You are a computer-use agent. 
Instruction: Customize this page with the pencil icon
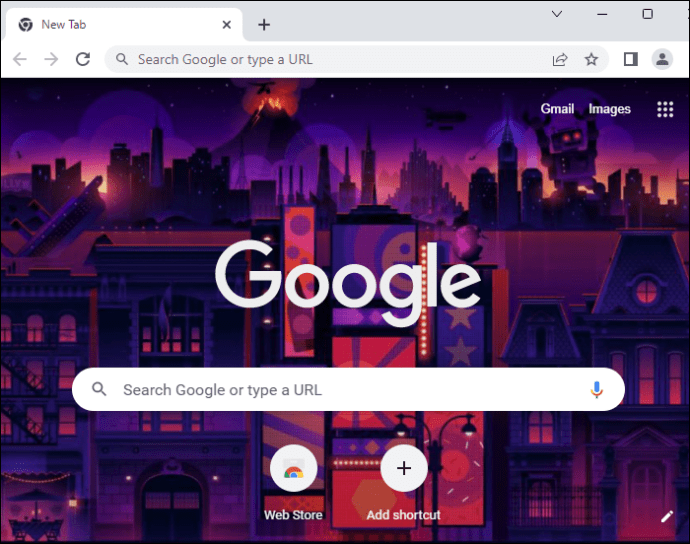pyautogui.click(x=667, y=516)
